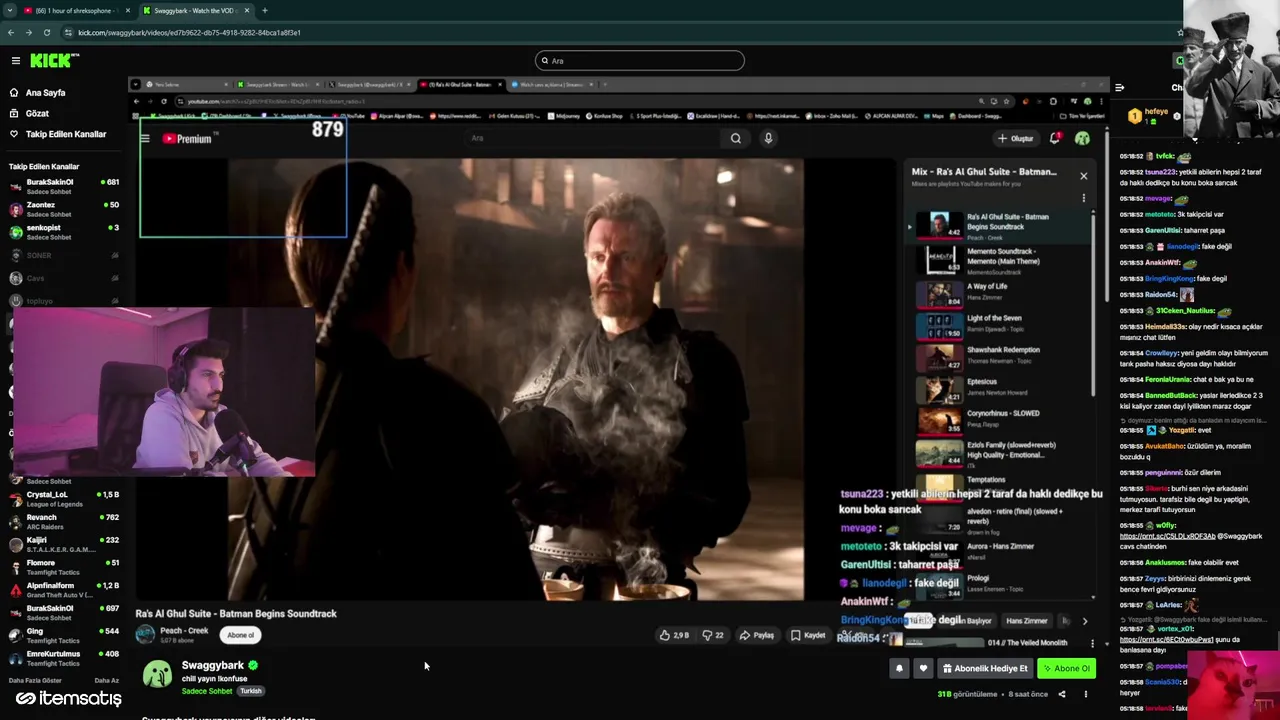Open Revanch ARC Raiders channel
Screen dimensions: 1280x720
[x=63, y=521]
